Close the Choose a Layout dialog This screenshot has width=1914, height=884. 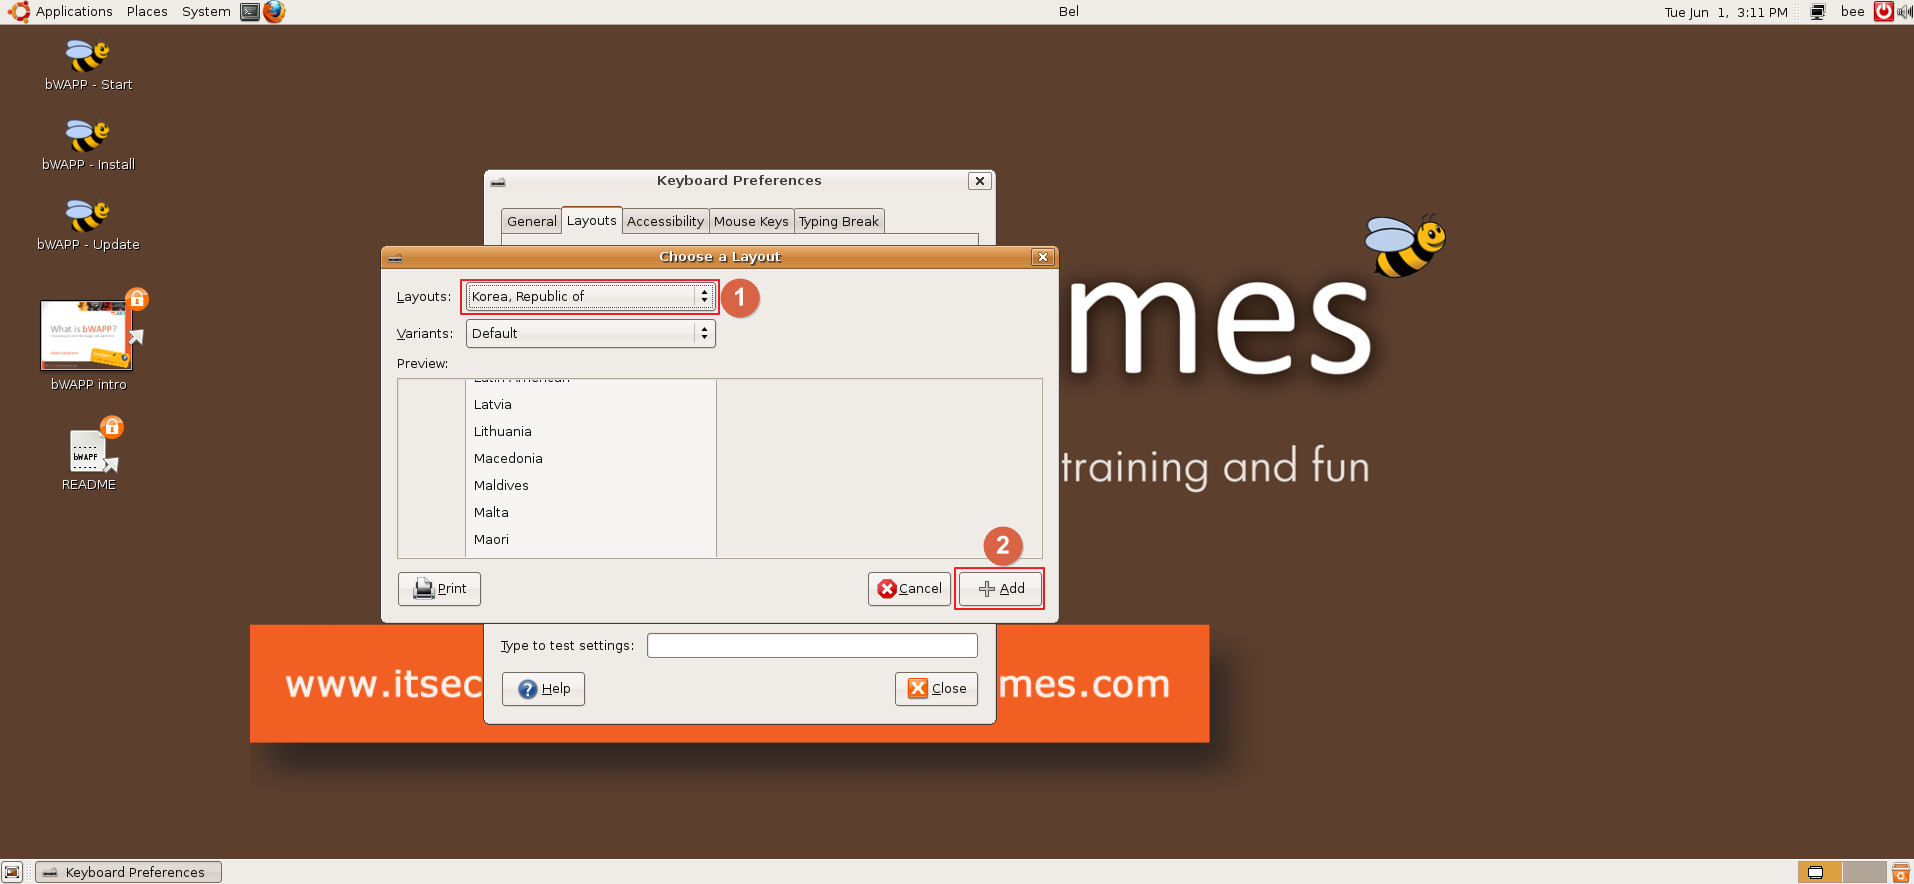(1043, 257)
